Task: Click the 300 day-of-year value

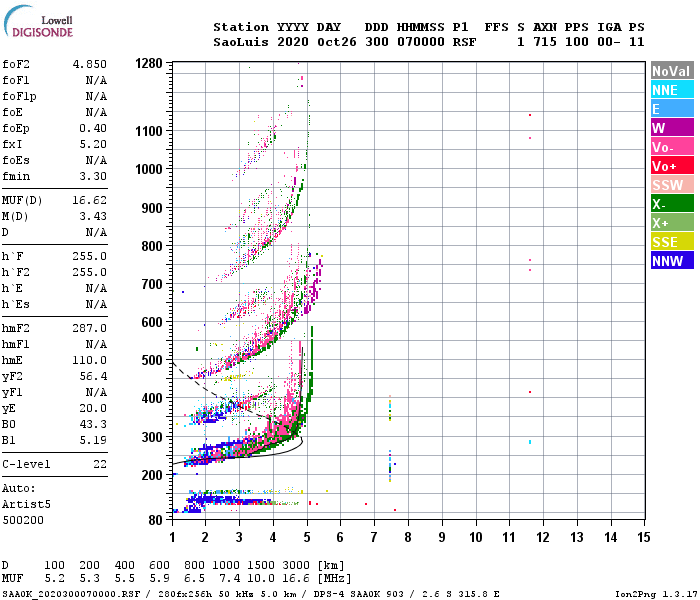Action: click(377, 42)
